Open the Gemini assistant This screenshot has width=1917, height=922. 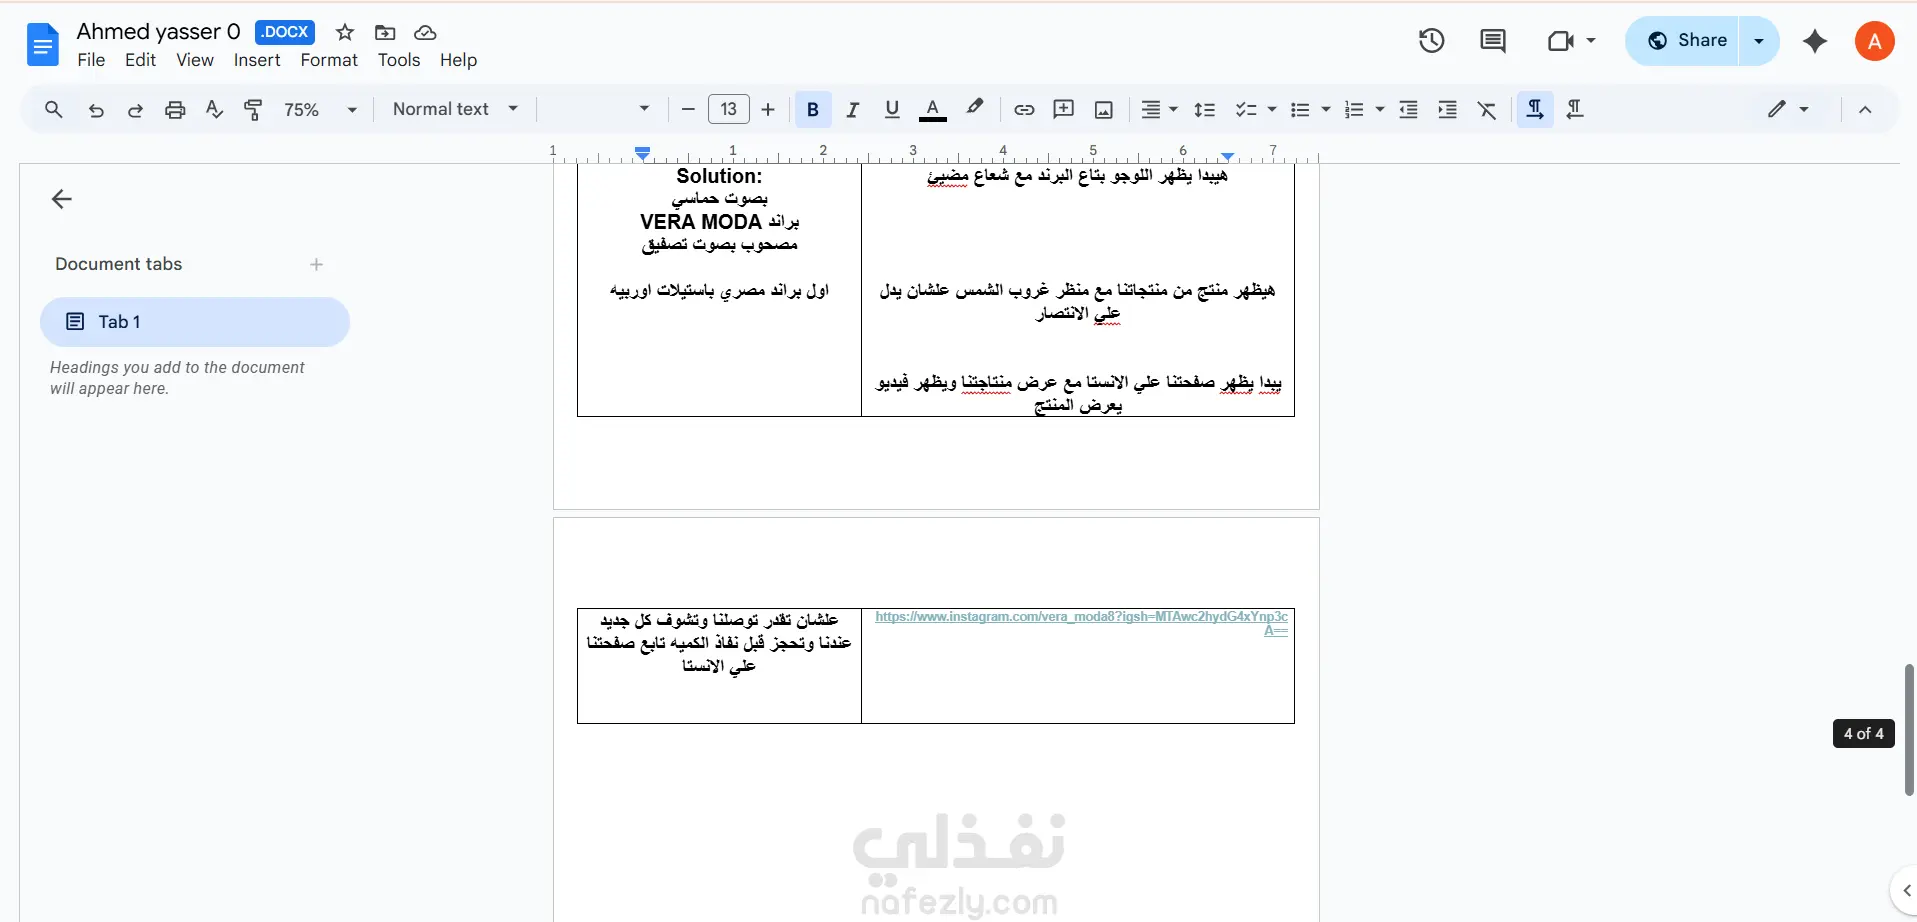(x=1815, y=41)
